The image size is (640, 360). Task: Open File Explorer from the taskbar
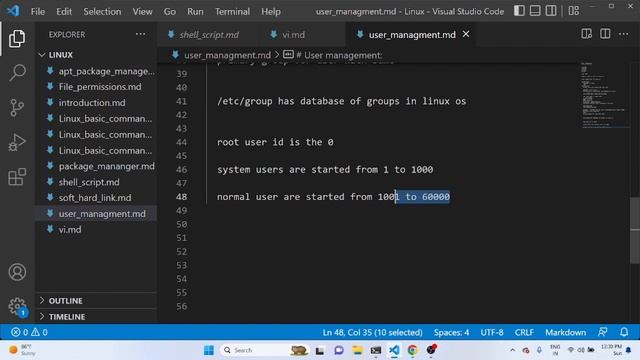(x=357, y=350)
